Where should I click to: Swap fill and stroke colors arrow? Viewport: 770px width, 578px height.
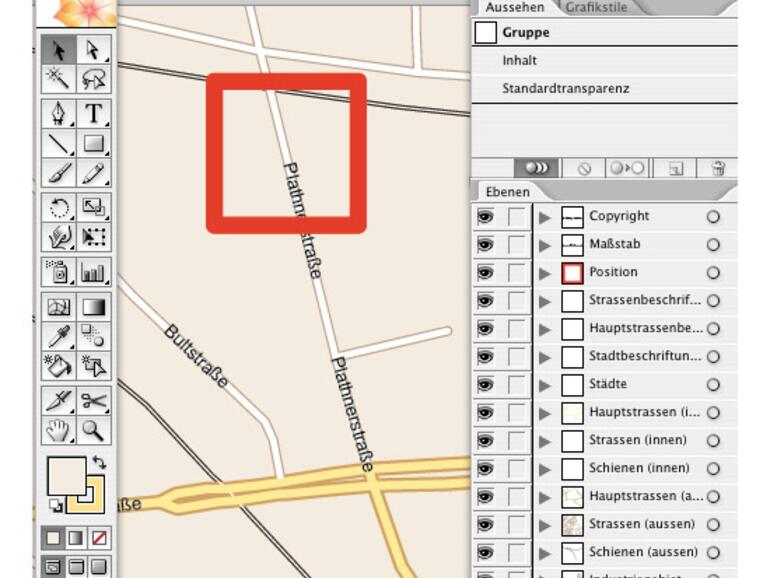99,462
